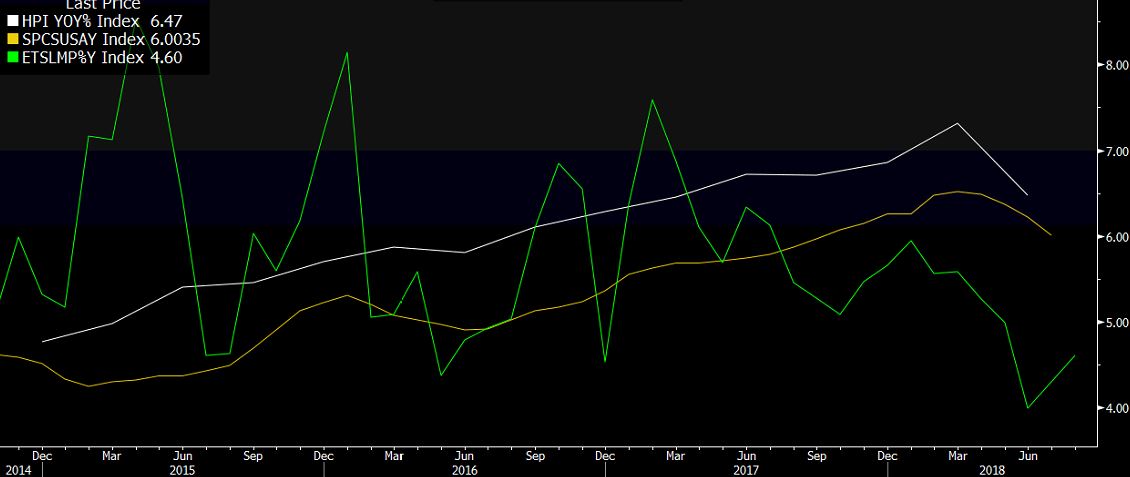Click the green line's June 2018 low point

(x=1028, y=408)
